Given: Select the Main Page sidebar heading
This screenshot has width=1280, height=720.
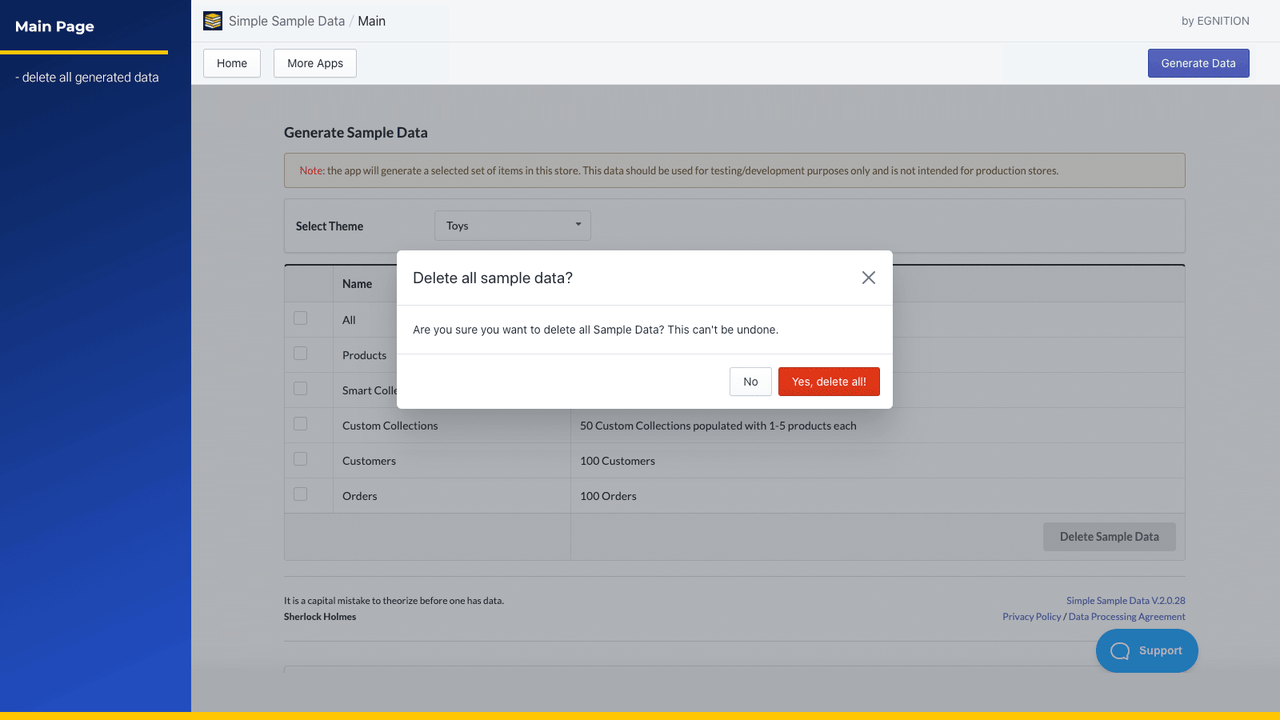Looking at the screenshot, I should click(53, 26).
